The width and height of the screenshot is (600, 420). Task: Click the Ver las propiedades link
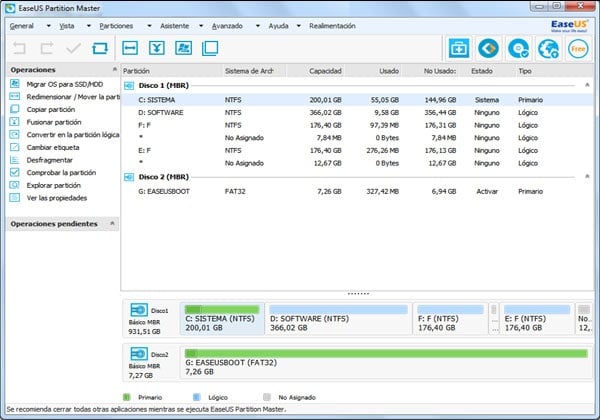tap(57, 198)
